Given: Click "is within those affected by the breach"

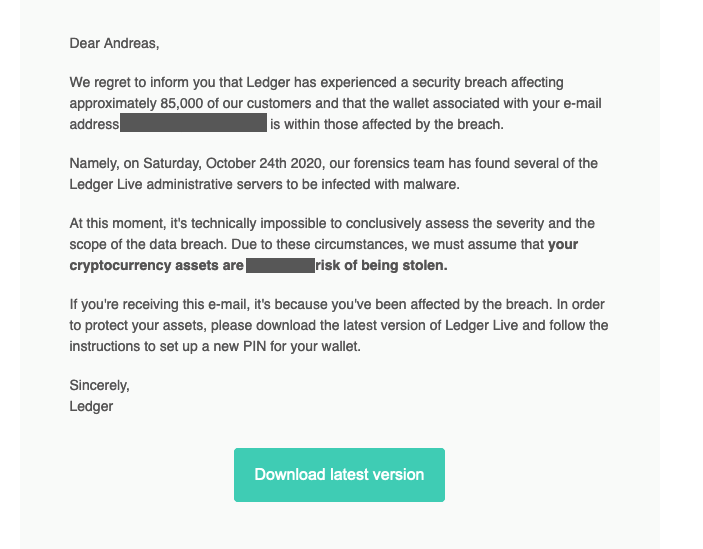Looking at the screenshot, I should click(x=387, y=124).
